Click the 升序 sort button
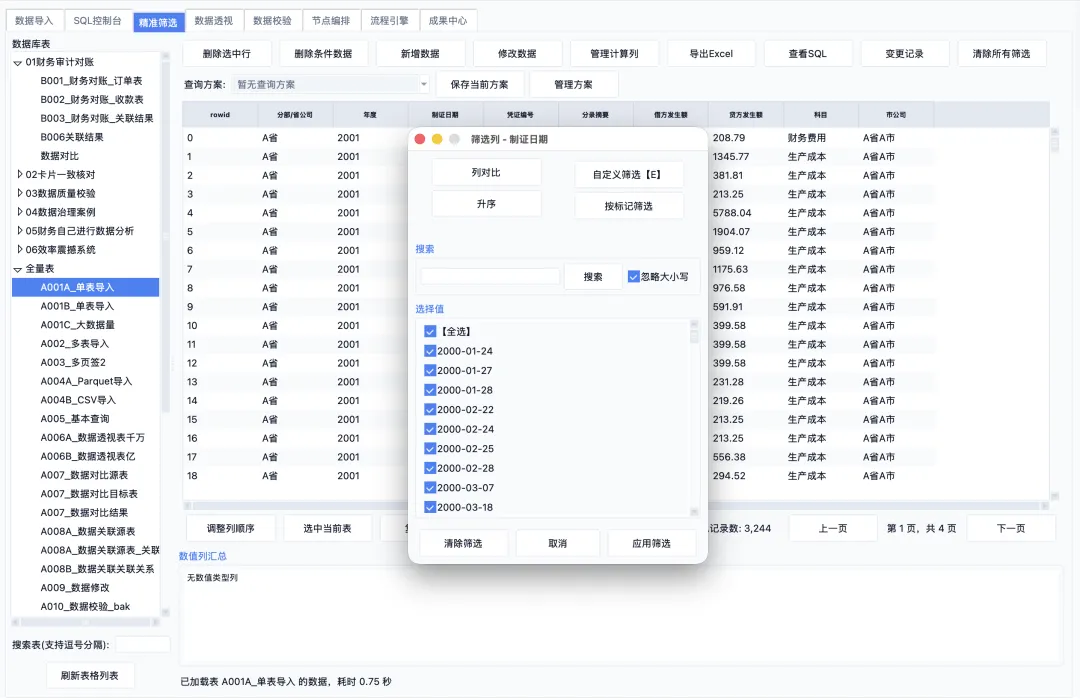1080x700 pixels. 486,204
